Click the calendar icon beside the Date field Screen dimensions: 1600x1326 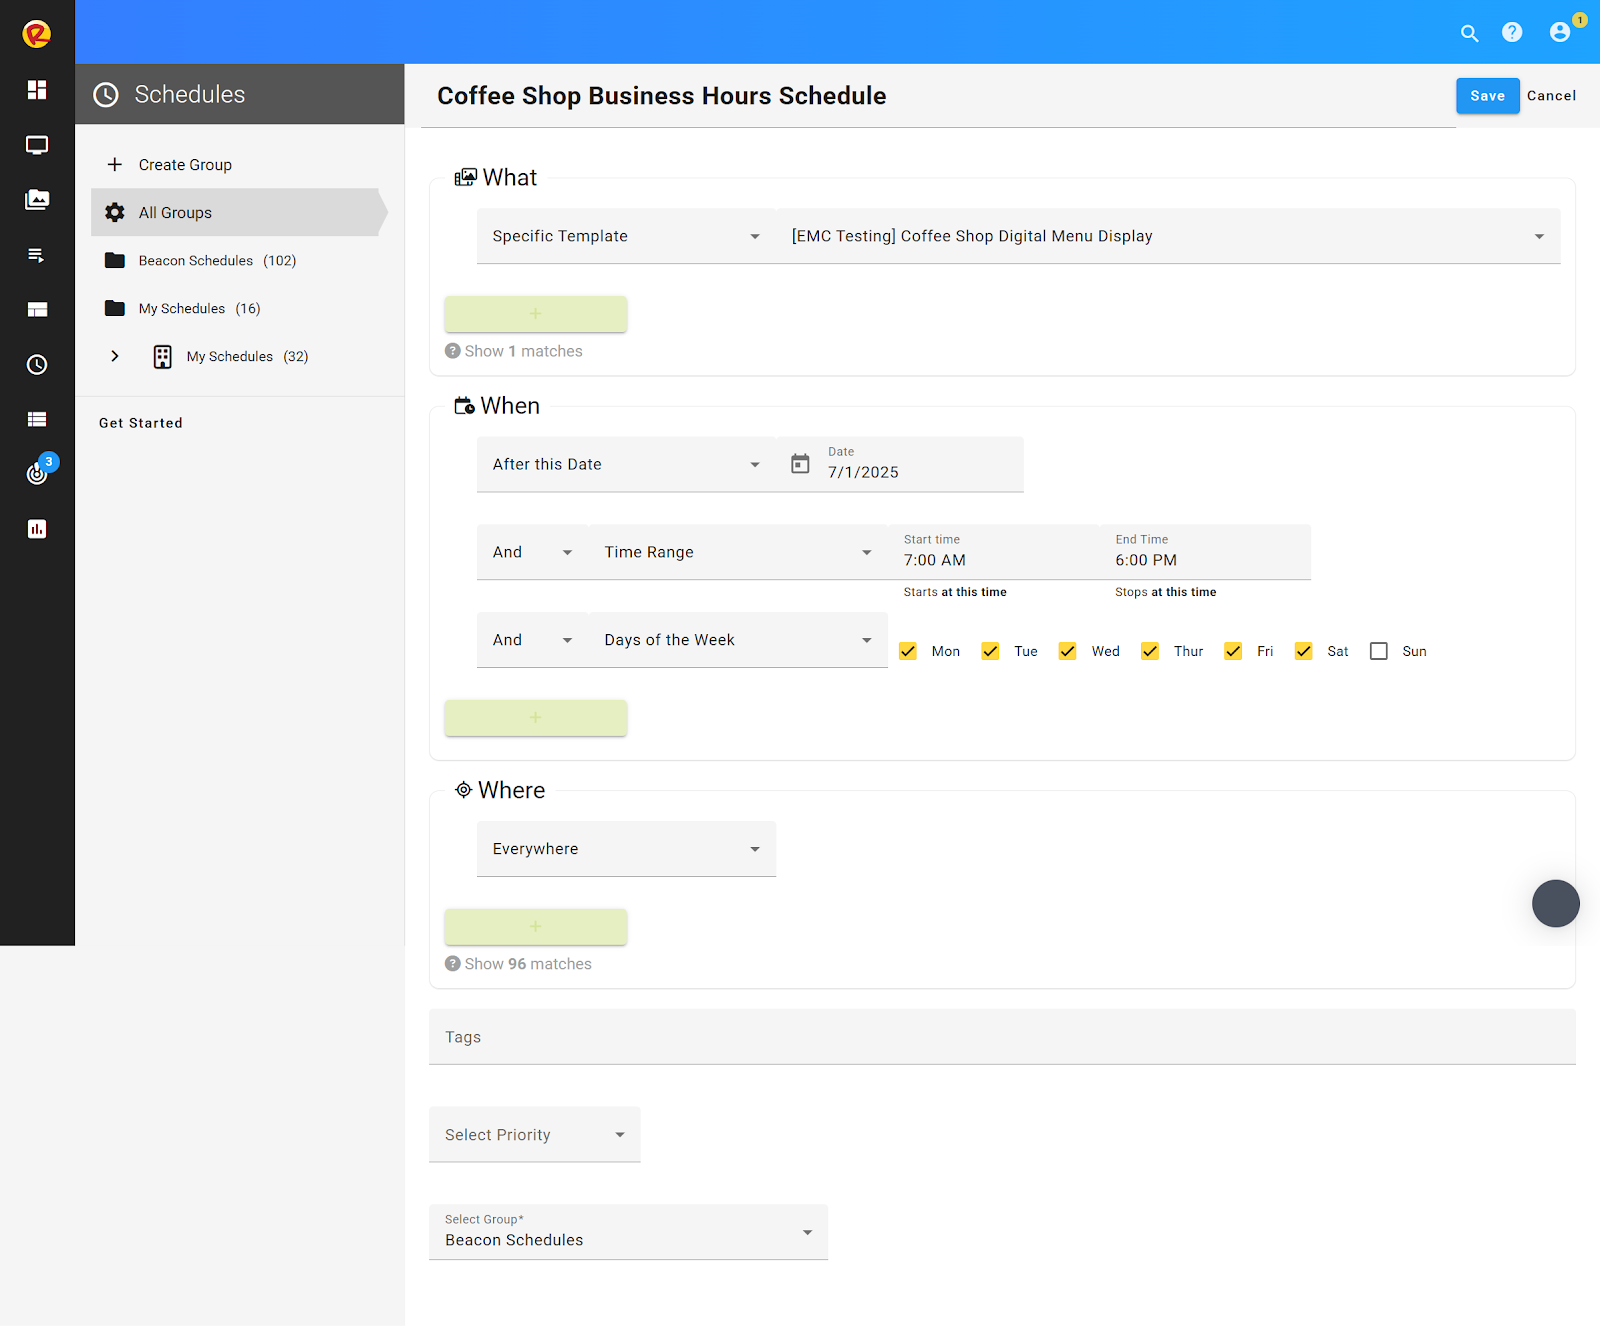pos(800,464)
